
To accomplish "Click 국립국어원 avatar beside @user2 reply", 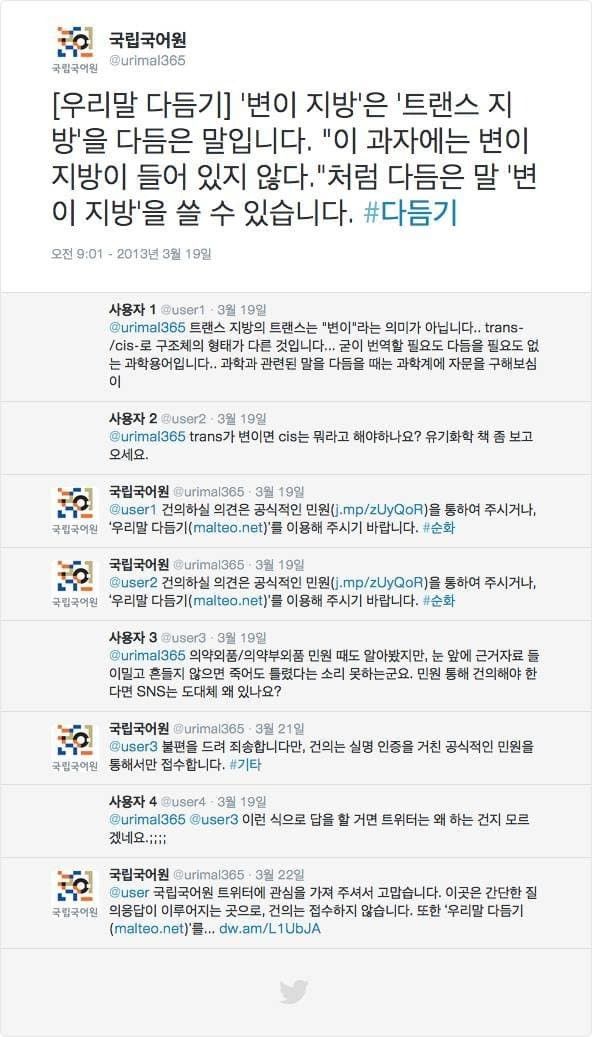I will pos(75,584).
